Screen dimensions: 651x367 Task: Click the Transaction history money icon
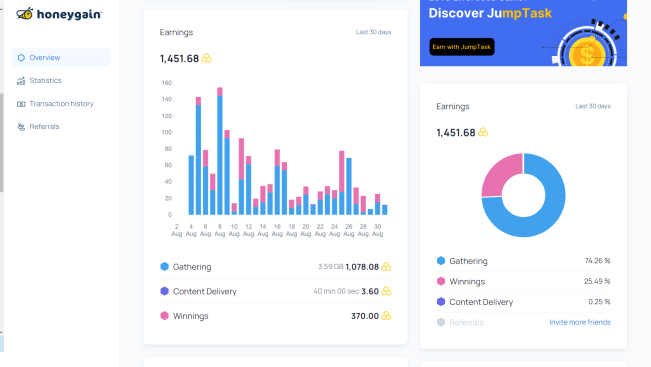point(21,104)
